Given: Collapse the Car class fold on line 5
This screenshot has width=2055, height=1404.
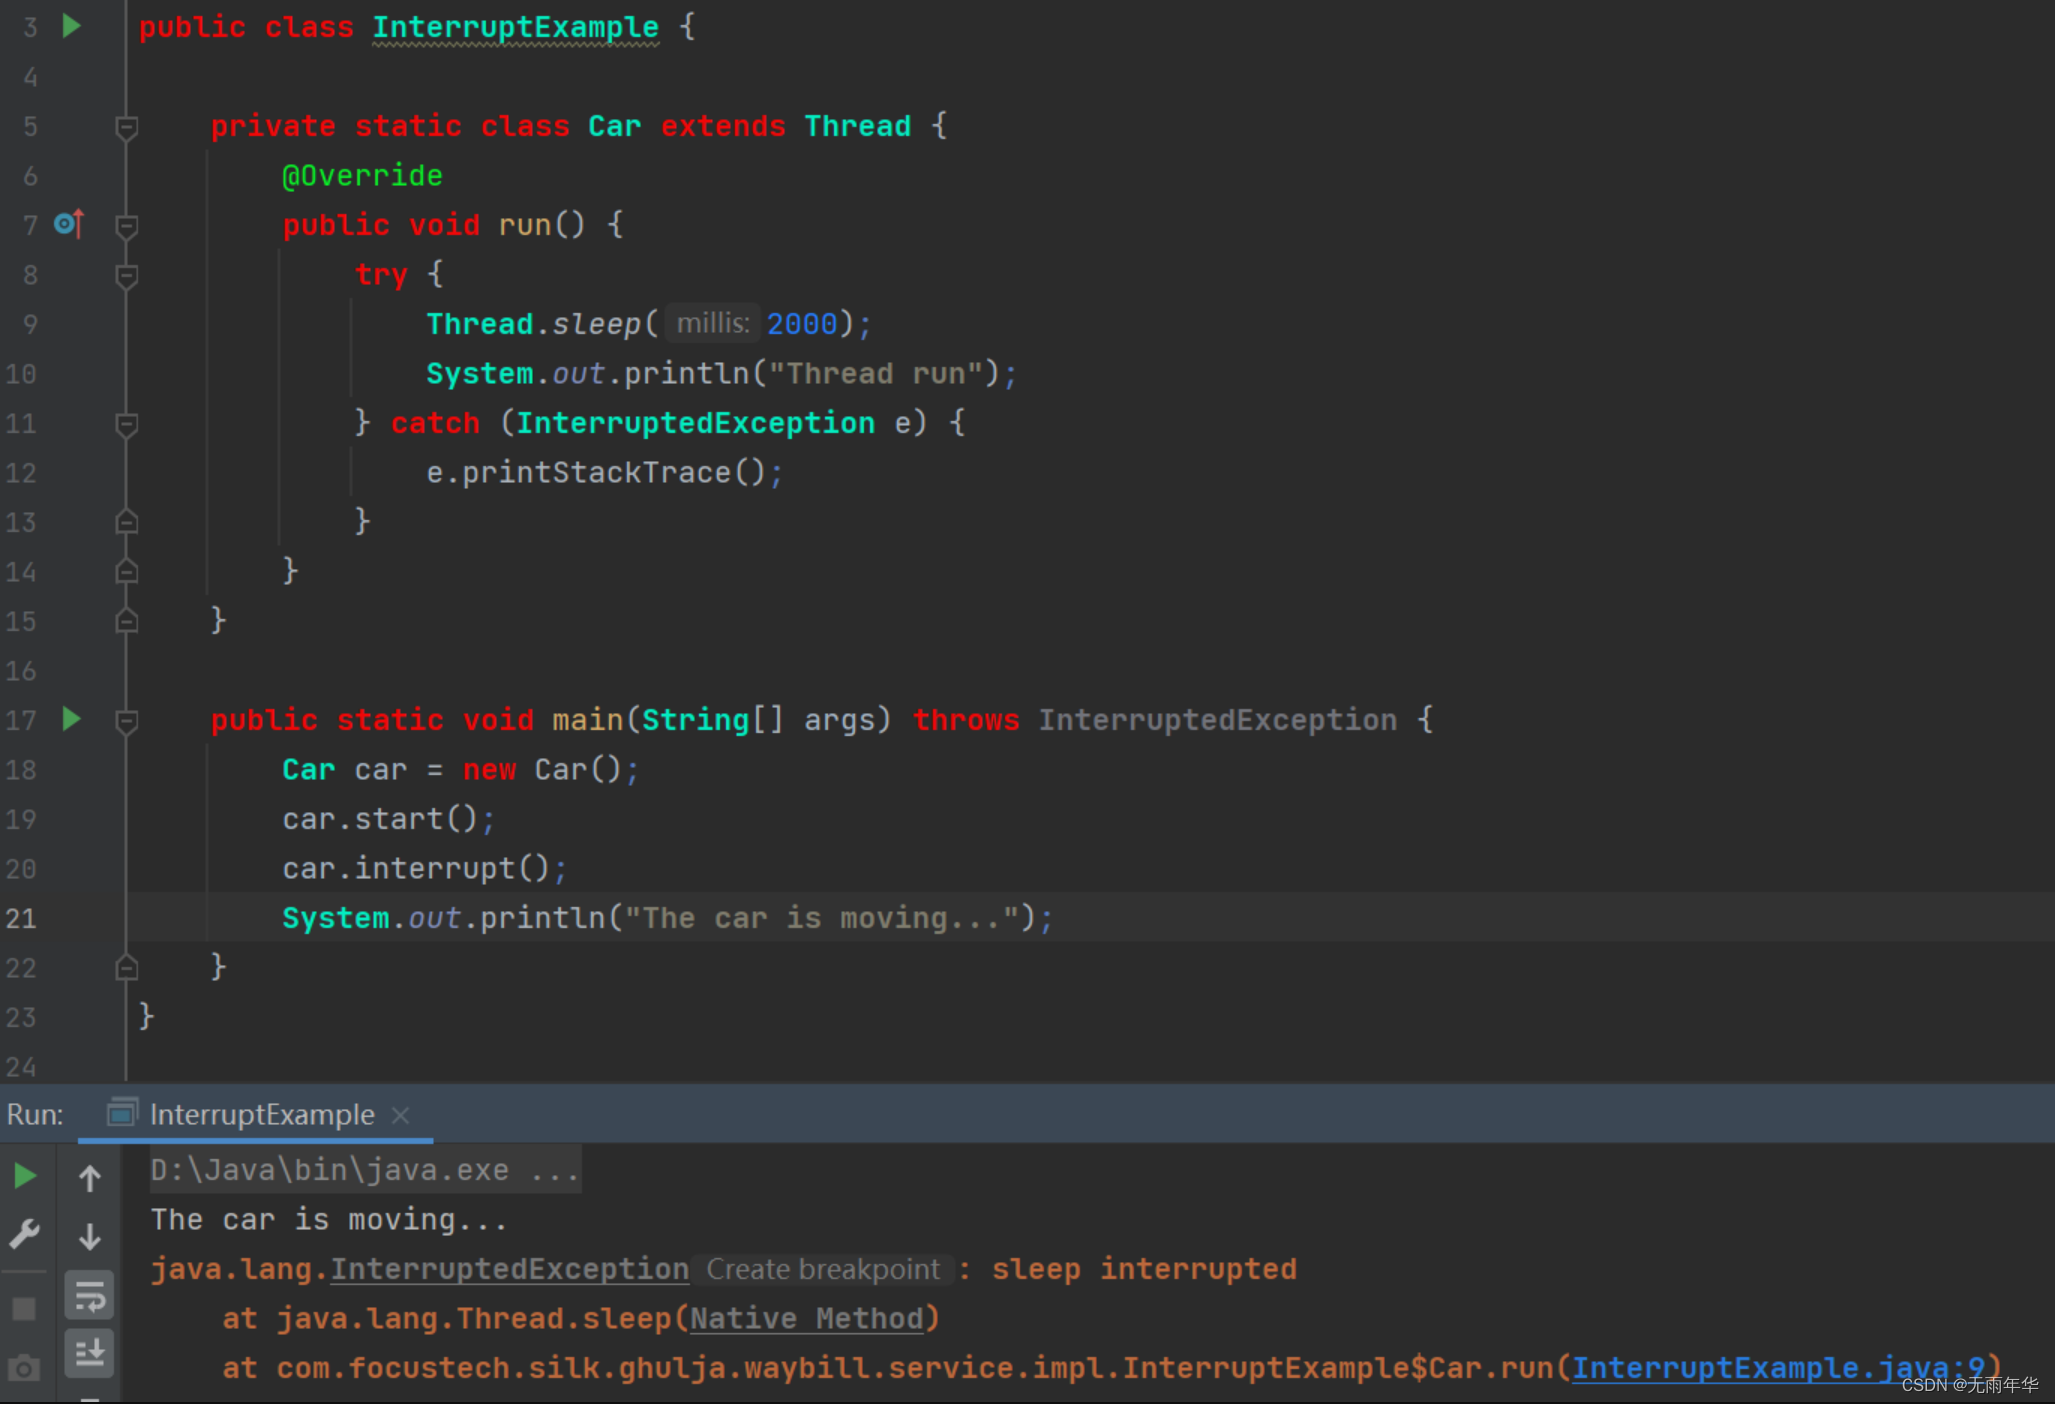Looking at the screenshot, I should (x=127, y=127).
